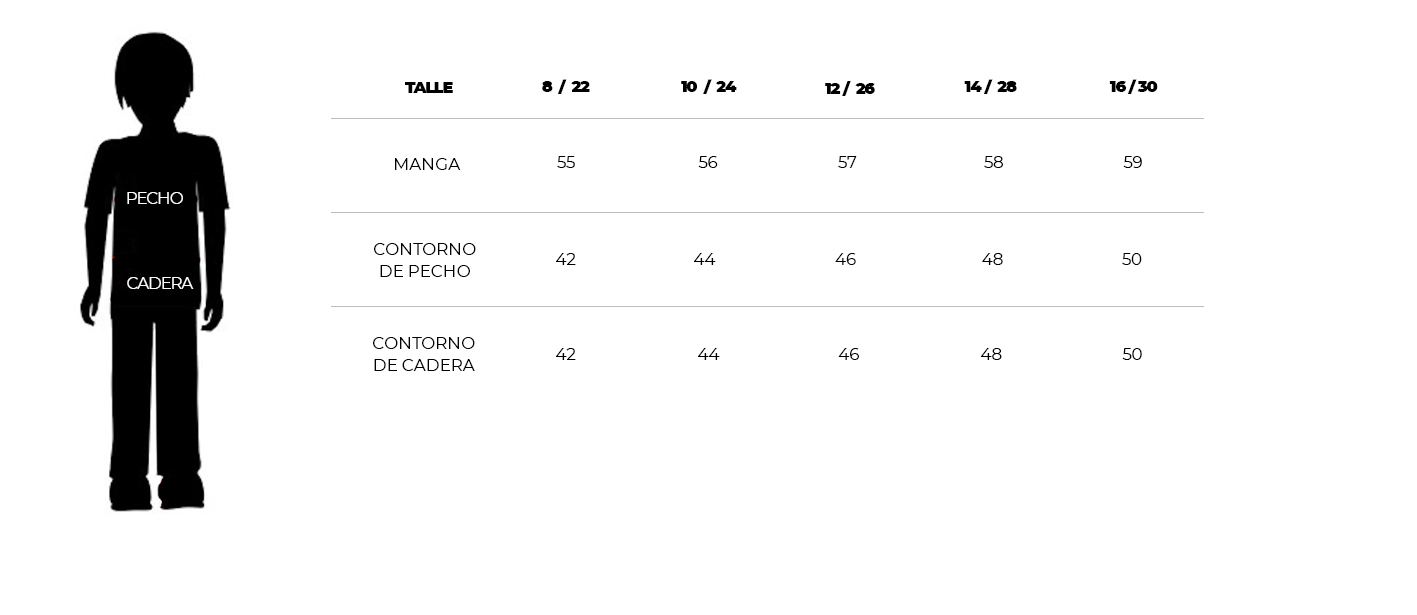Click the manga value 55

coord(566,162)
